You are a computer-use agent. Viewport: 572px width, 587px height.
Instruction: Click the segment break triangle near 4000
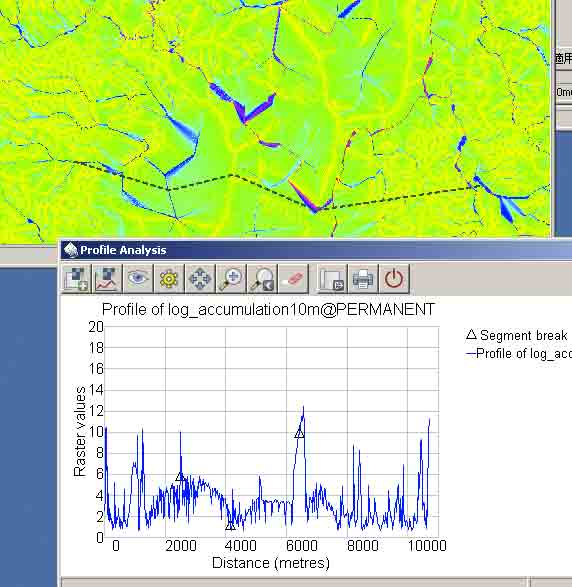(230, 526)
